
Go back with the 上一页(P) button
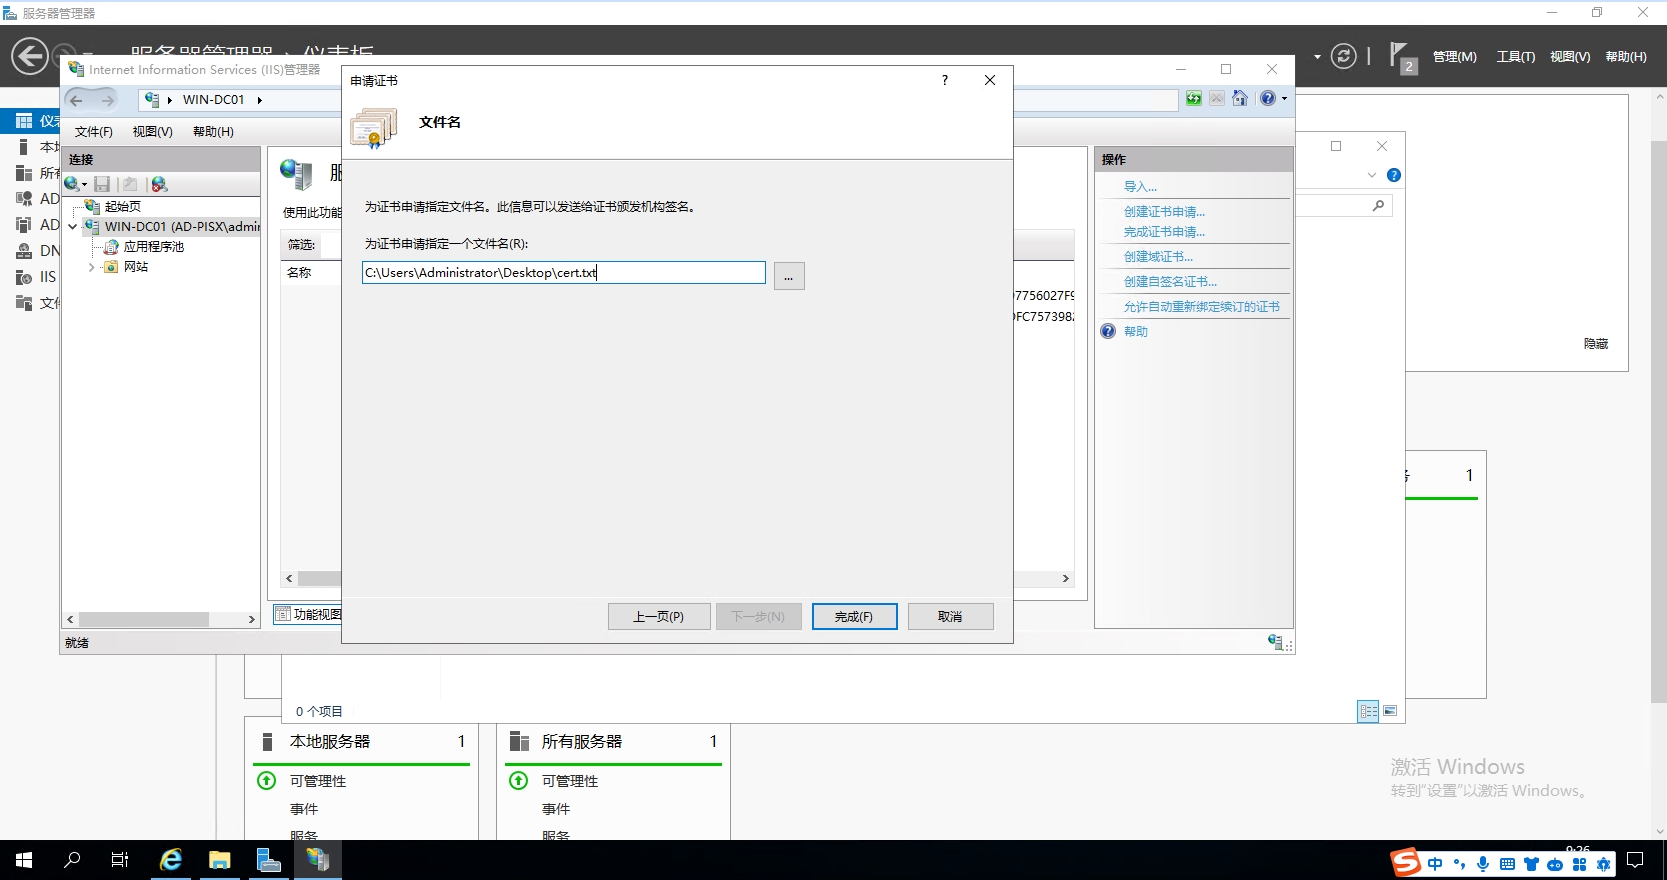coord(658,617)
